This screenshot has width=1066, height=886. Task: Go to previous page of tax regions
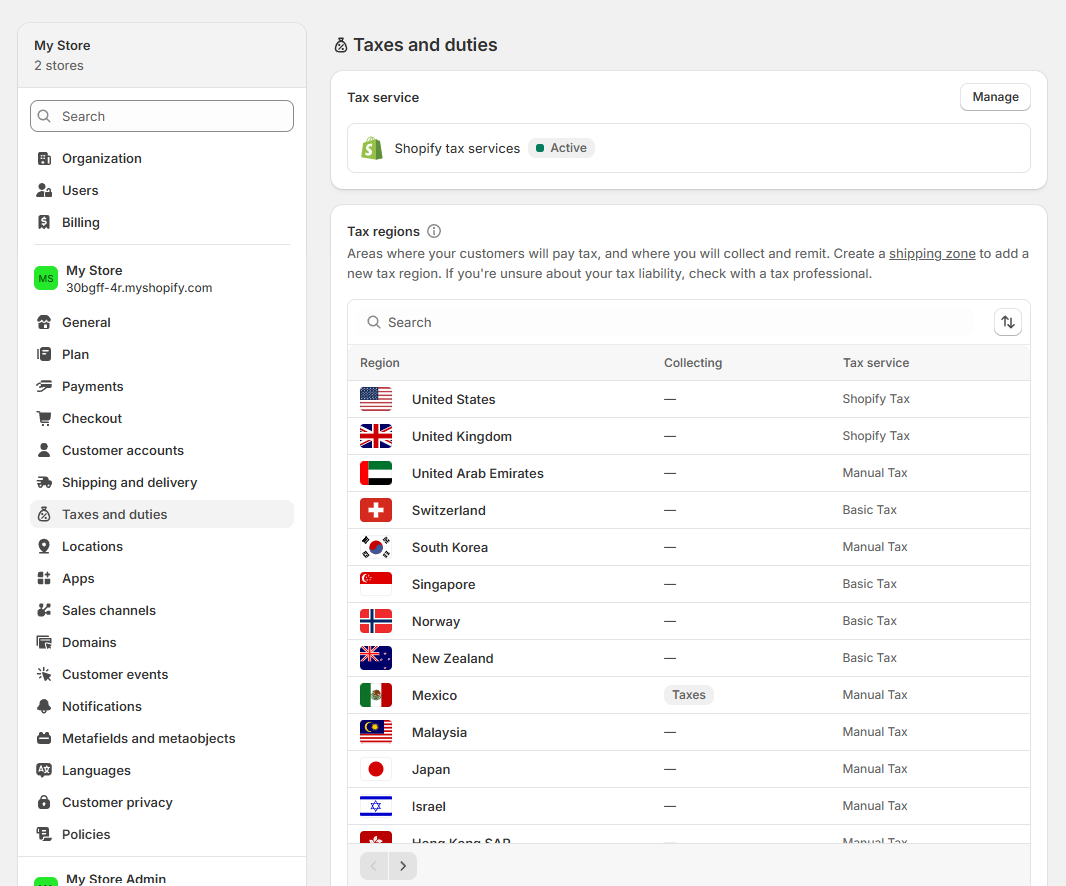click(x=374, y=866)
